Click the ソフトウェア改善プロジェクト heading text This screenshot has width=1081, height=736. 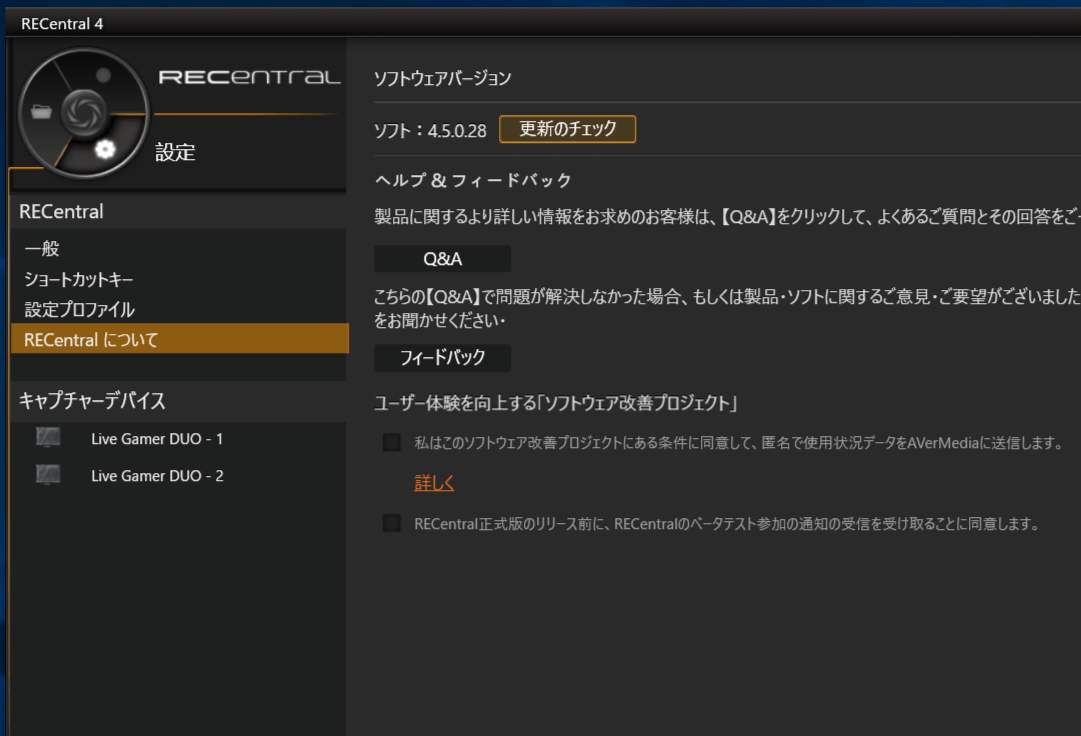pyautogui.click(x=556, y=403)
